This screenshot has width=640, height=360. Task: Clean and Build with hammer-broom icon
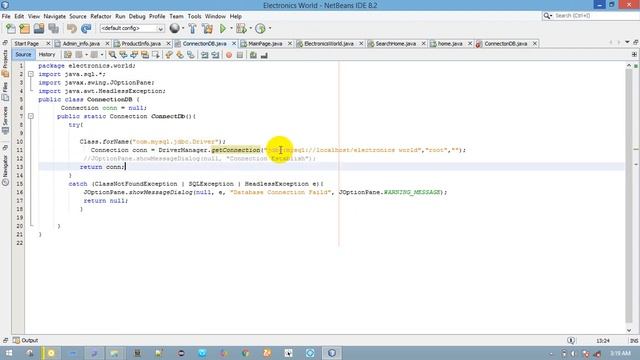click(207, 29)
